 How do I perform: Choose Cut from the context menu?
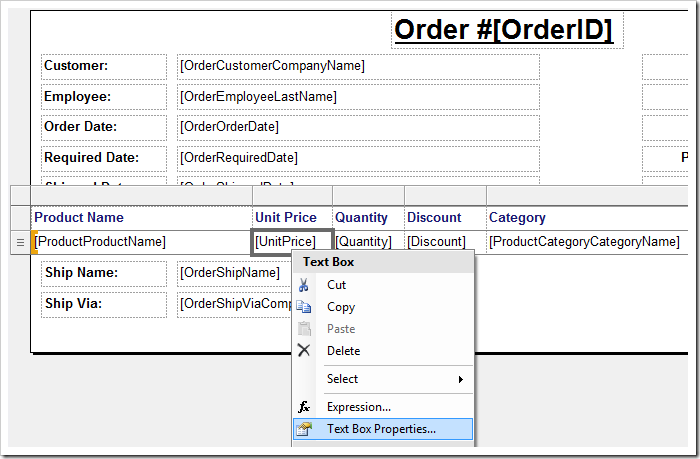click(x=383, y=285)
